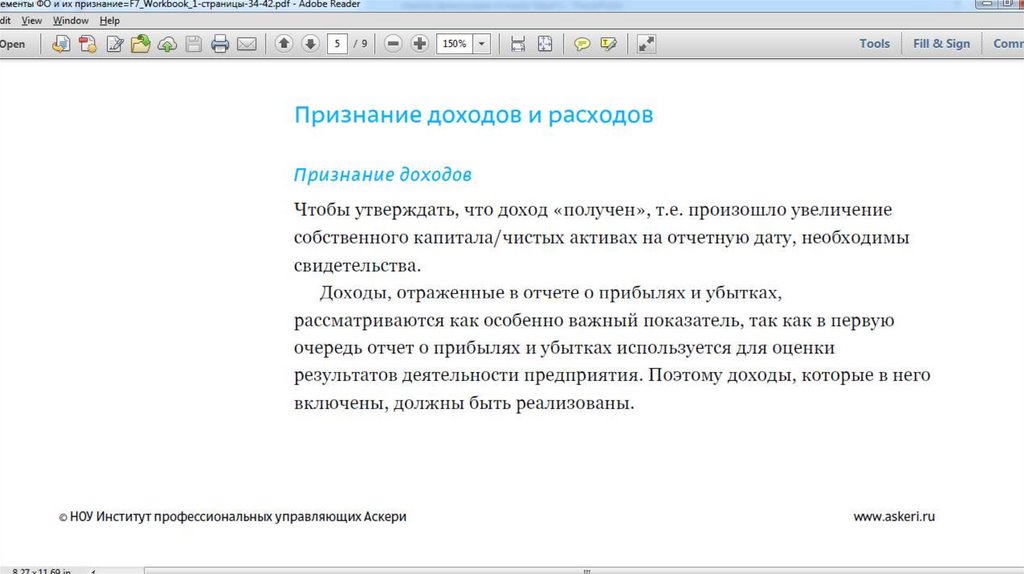The height and width of the screenshot is (574, 1024).
Task: Click the 150% zoom value field
Action: point(454,44)
